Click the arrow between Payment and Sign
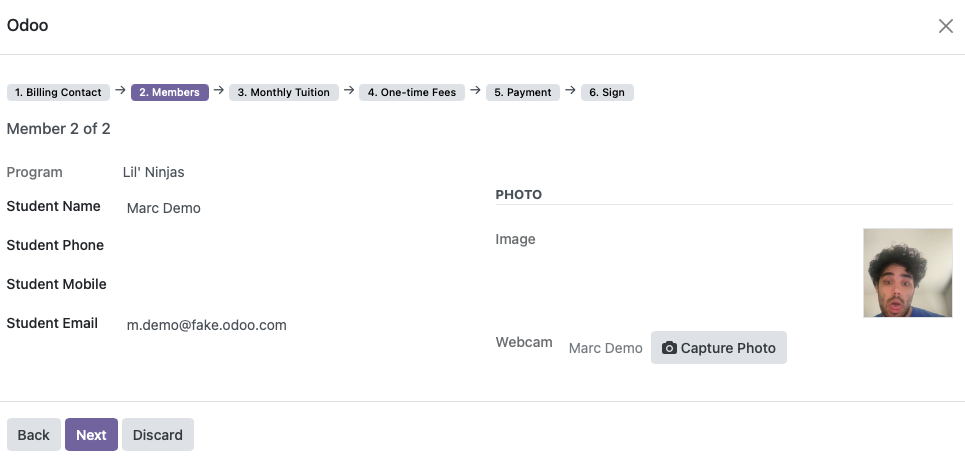Viewport: 965px width, 464px height. pyautogui.click(x=571, y=90)
